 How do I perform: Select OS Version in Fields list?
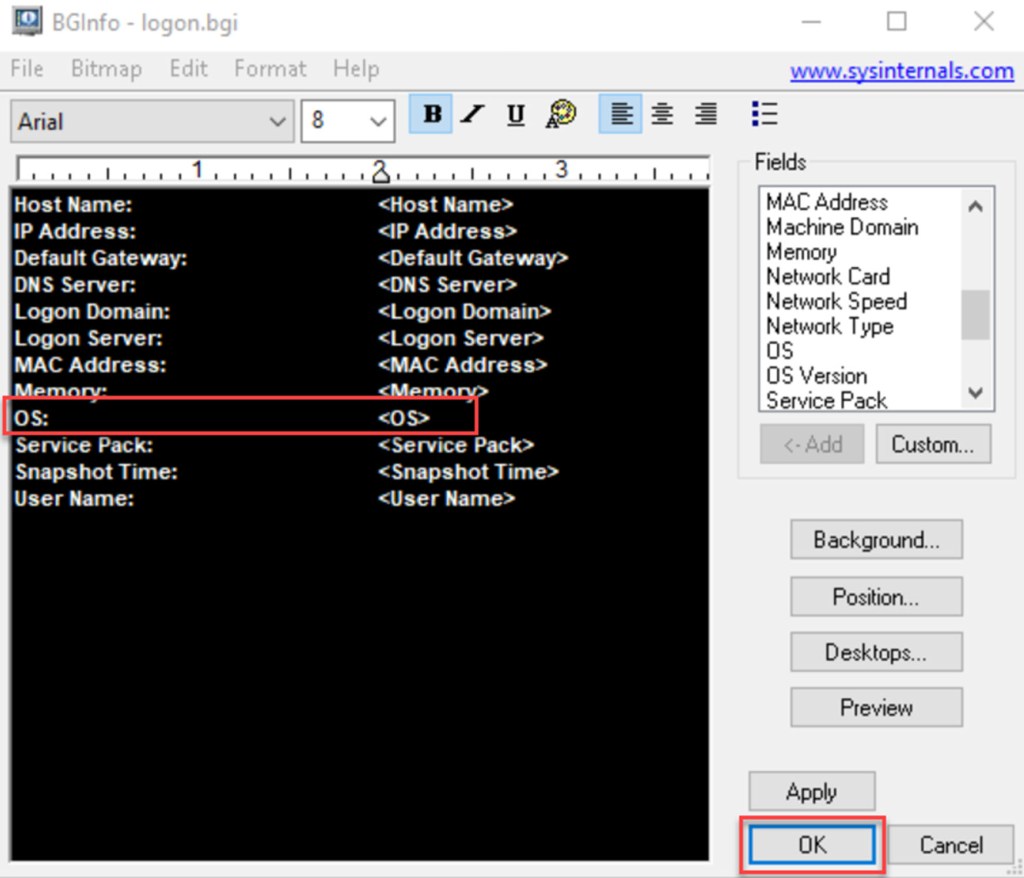[816, 376]
